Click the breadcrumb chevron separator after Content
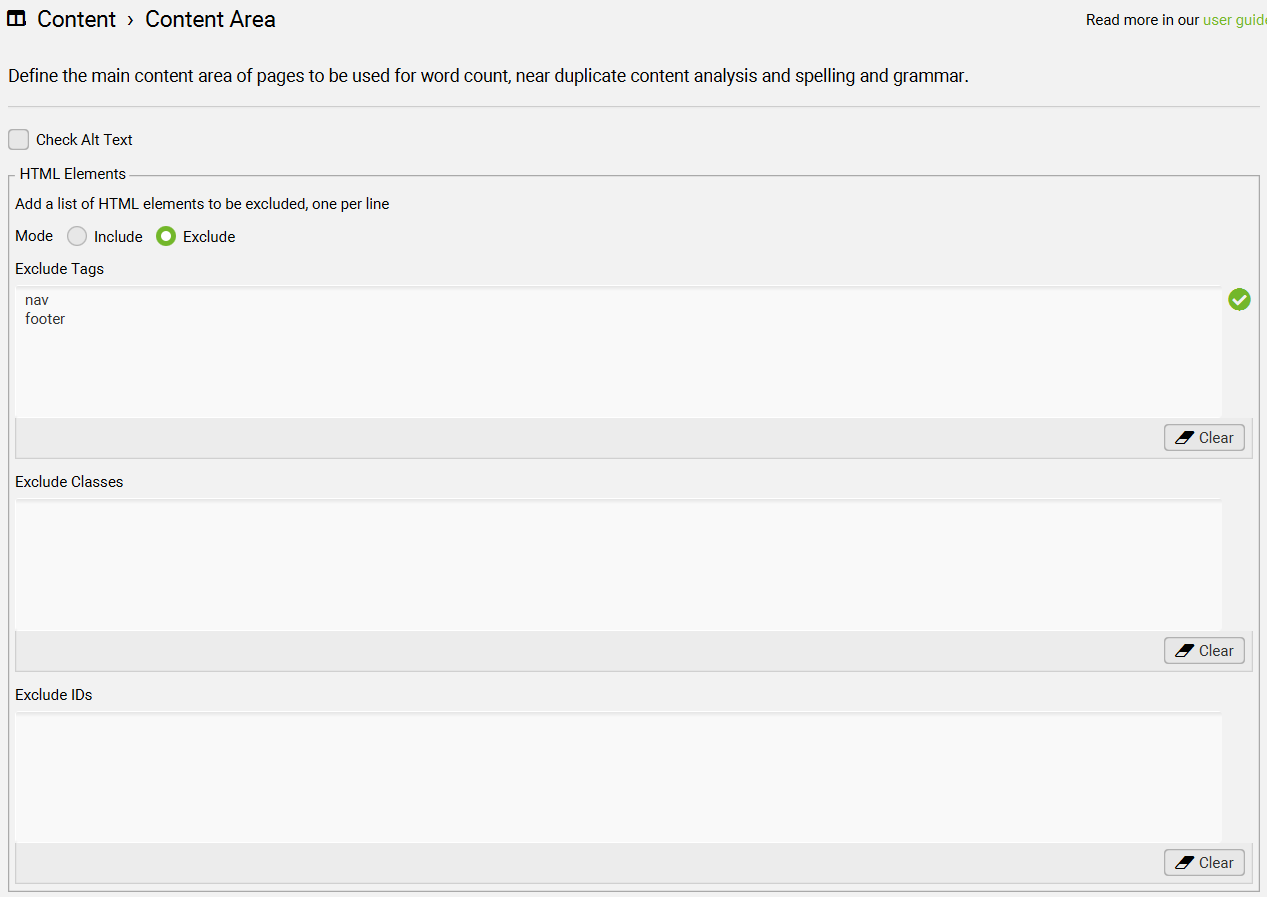The image size is (1267, 897). point(130,20)
